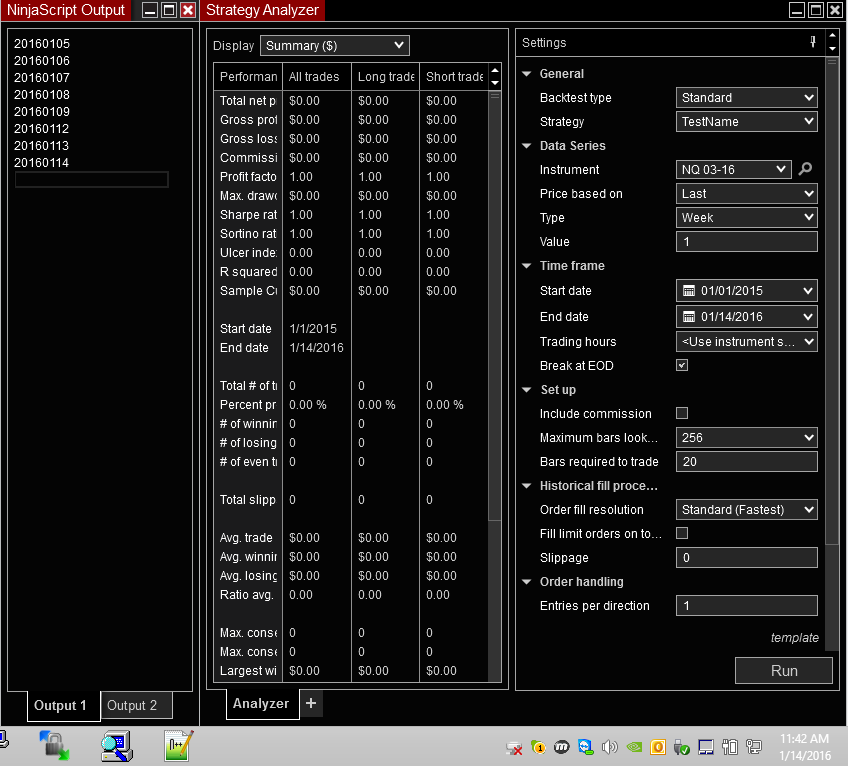Click the instrument search magnifier icon
848x766 pixels.
(805, 169)
